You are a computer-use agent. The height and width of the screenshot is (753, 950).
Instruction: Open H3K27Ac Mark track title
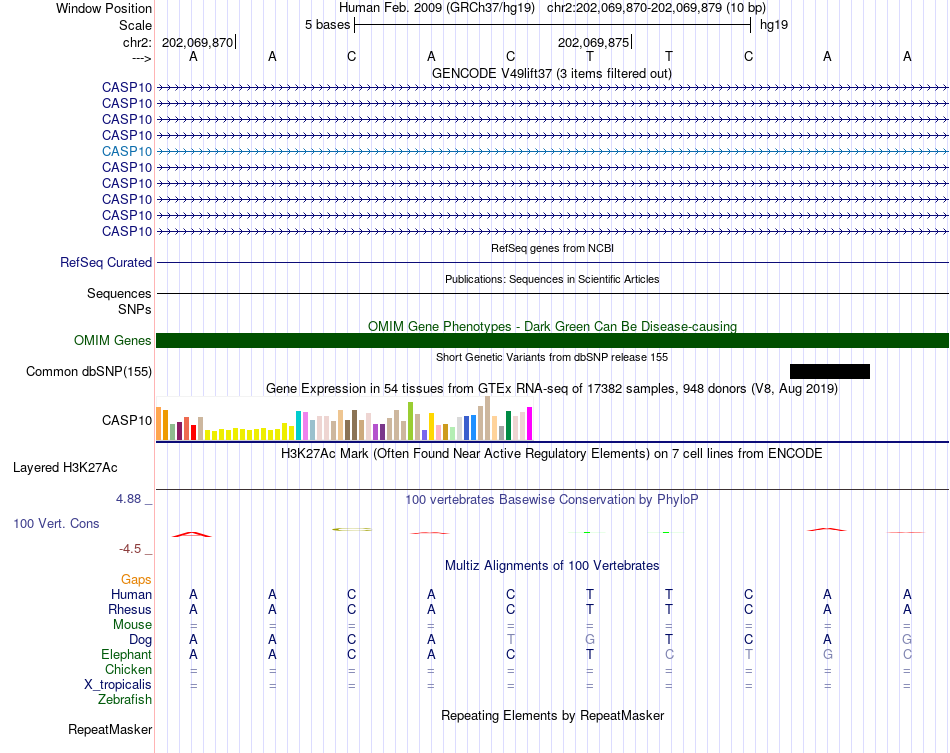click(x=552, y=453)
